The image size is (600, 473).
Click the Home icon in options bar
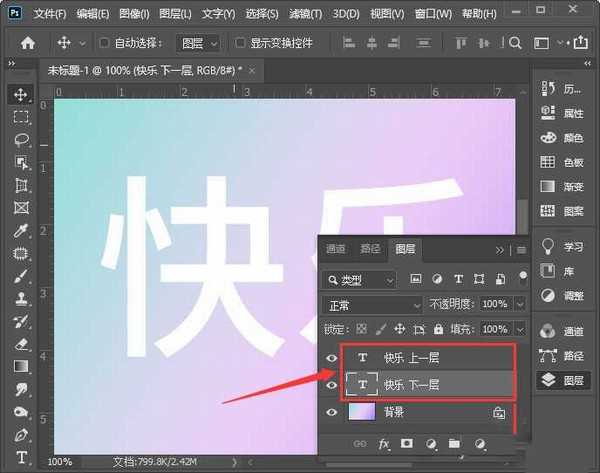[28, 43]
